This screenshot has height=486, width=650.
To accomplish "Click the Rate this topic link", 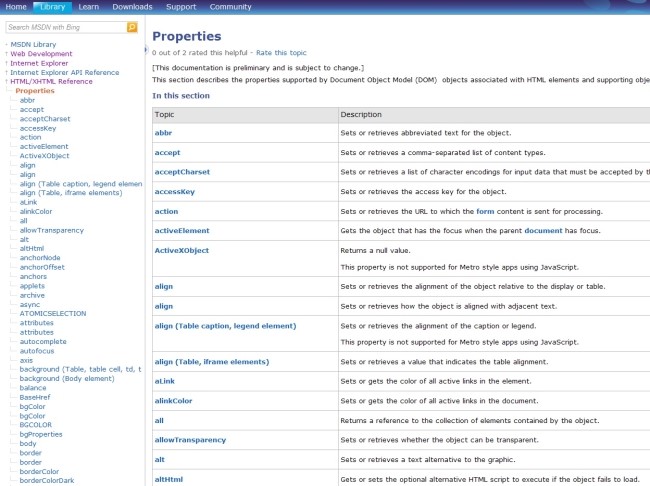I will coord(281,51).
